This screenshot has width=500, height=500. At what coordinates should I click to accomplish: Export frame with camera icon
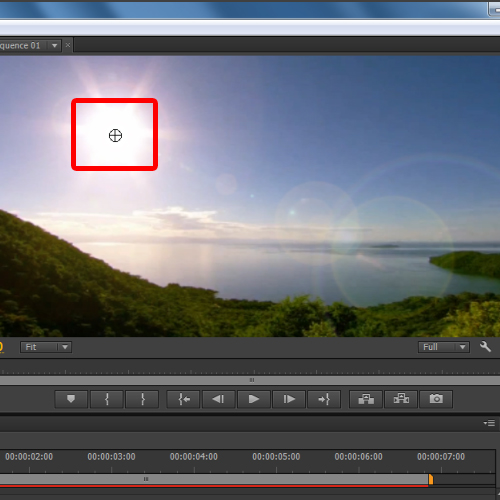436,399
